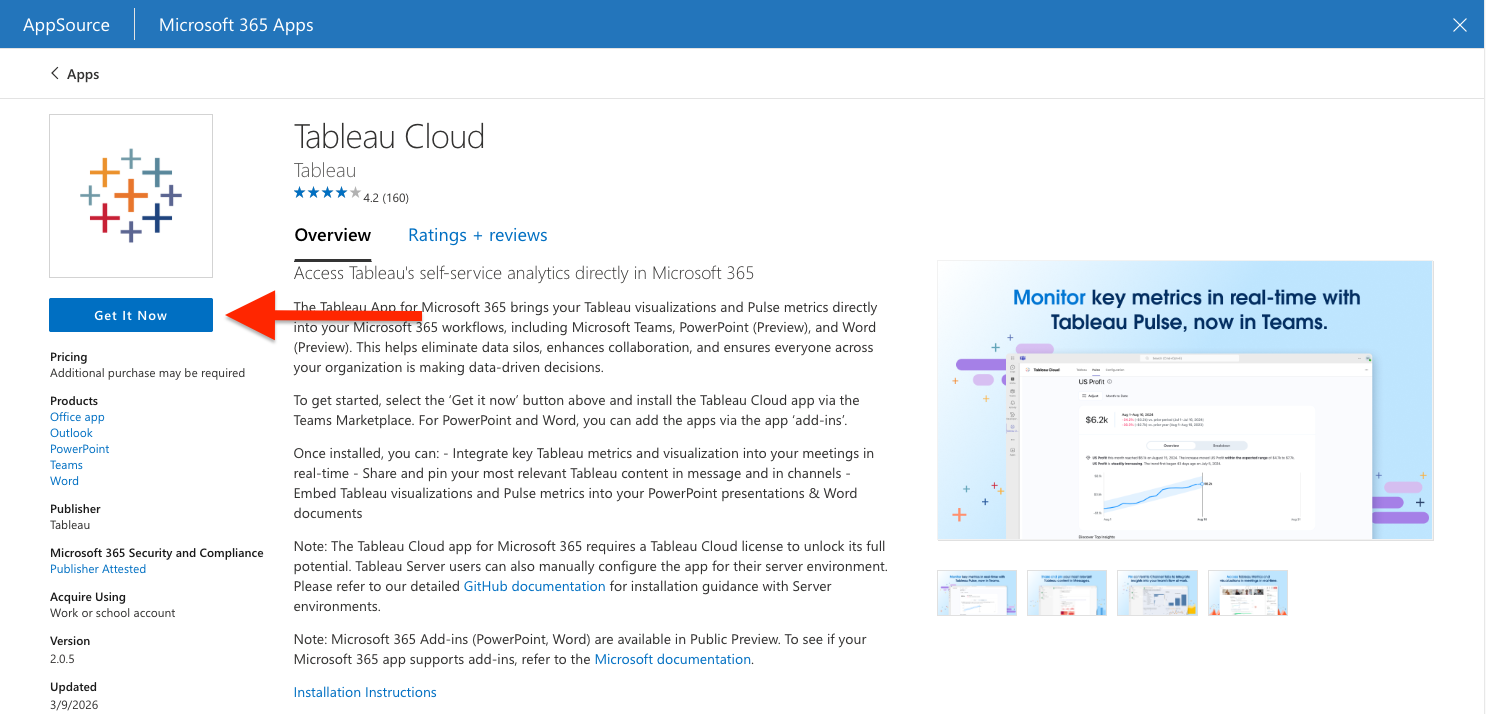
Task: Open the Teams product link
Action: click(x=65, y=464)
